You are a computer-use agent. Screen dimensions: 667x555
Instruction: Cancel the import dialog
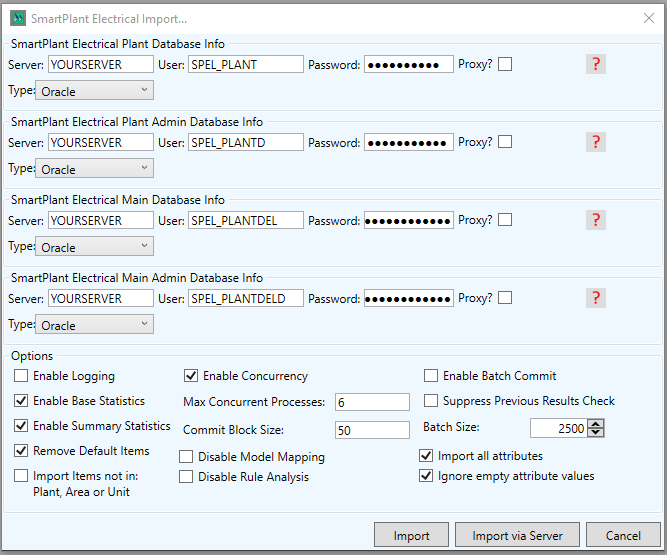tap(623, 536)
